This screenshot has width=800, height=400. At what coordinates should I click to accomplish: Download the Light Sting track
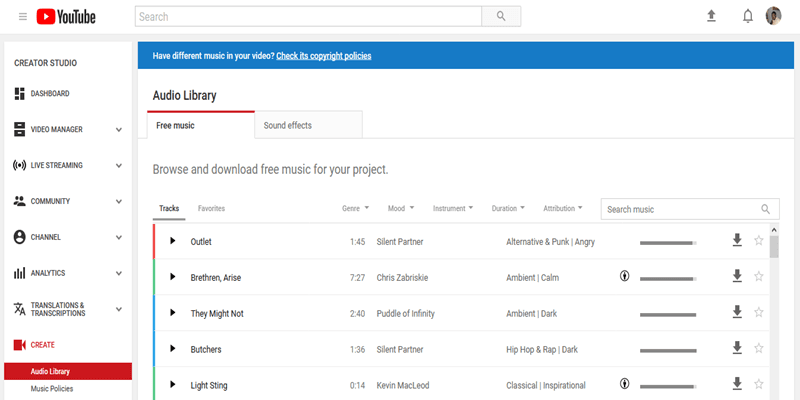coord(737,384)
